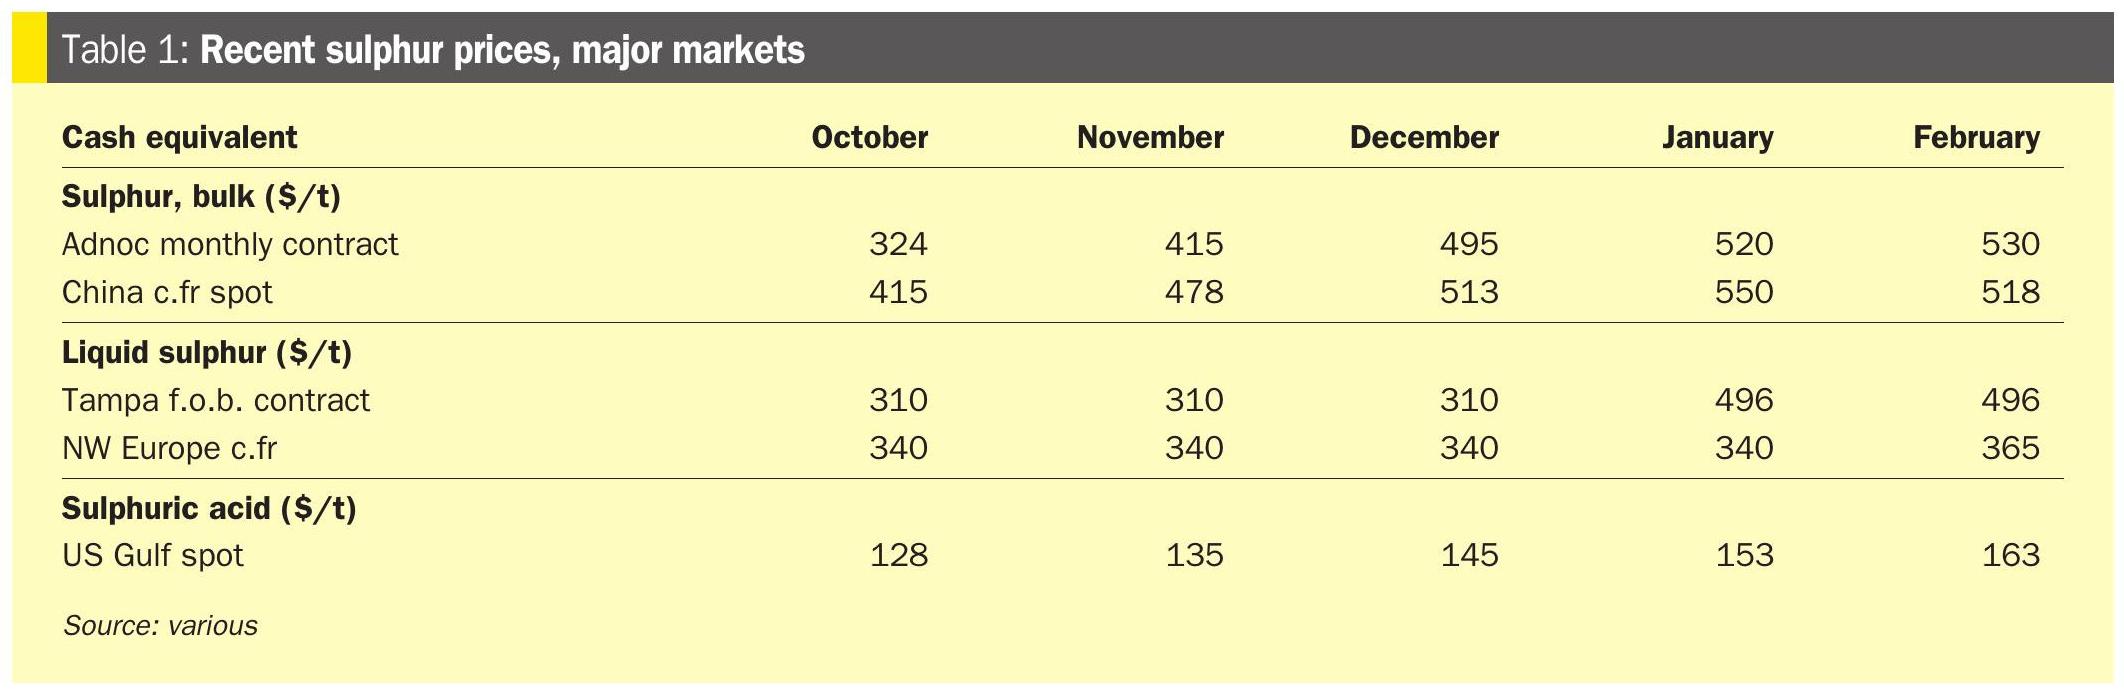Select the February column header
2124x690 pixels.
coord(1976,137)
